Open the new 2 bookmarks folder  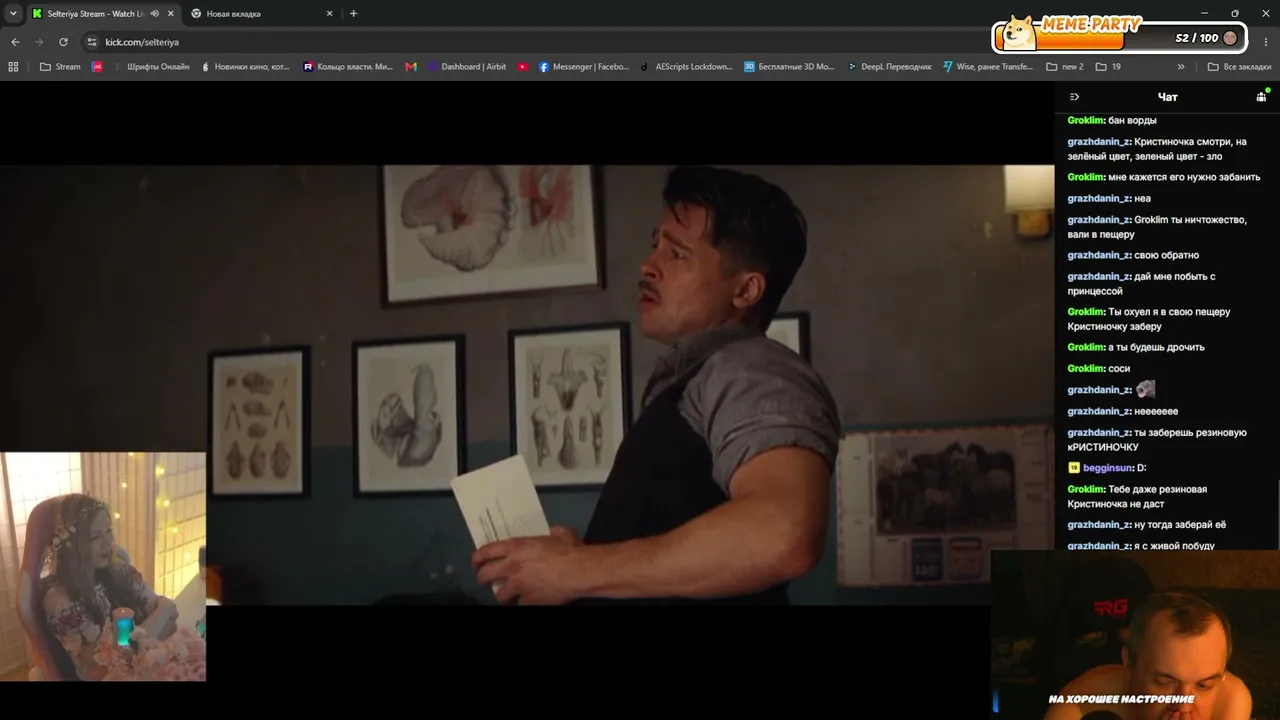pos(1065,67)
